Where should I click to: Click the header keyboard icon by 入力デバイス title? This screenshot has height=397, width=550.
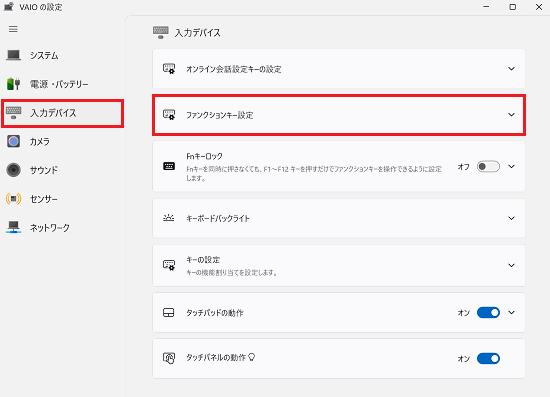click(x=161, y=32)
